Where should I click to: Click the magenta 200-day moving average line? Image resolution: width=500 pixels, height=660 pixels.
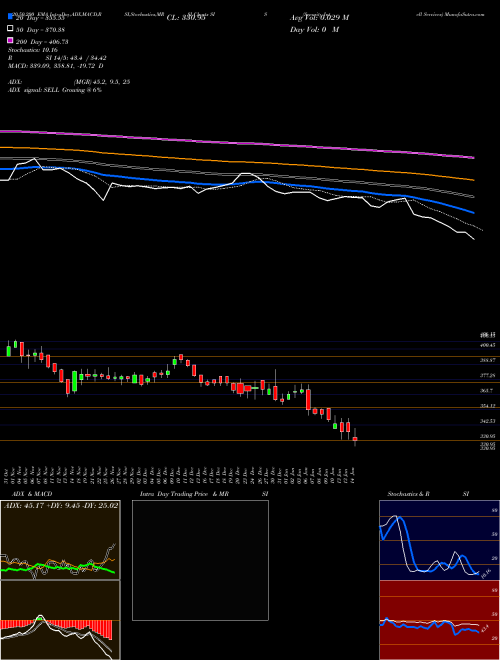[x=236, y=142]
